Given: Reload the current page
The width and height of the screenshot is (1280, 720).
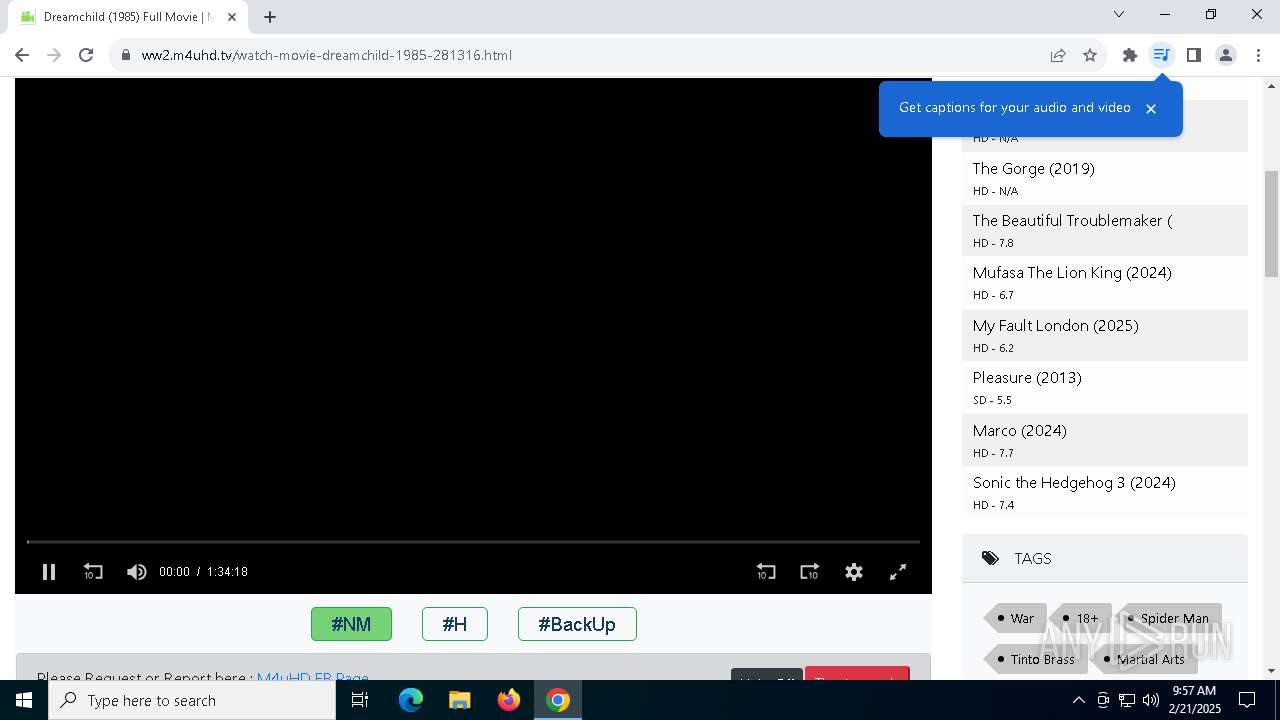Looking at the screenshot, I should (x=86, y=55).
